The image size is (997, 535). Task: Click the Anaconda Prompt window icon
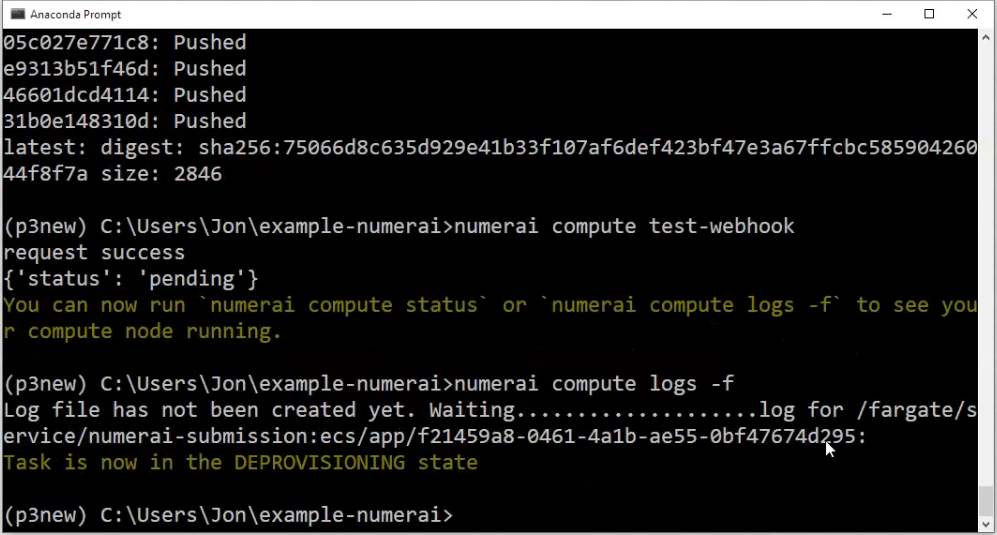pyautogui.click(x=17, y=14)
